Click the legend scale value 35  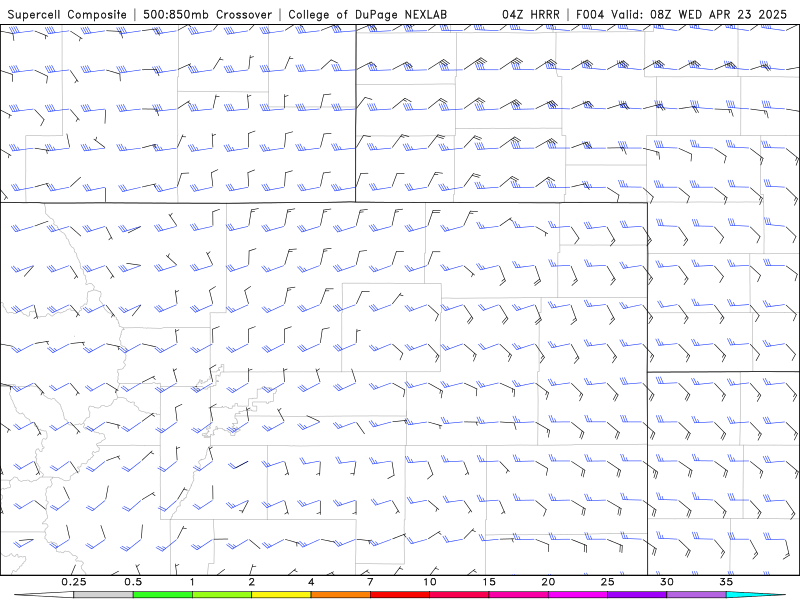pos(726,582)
